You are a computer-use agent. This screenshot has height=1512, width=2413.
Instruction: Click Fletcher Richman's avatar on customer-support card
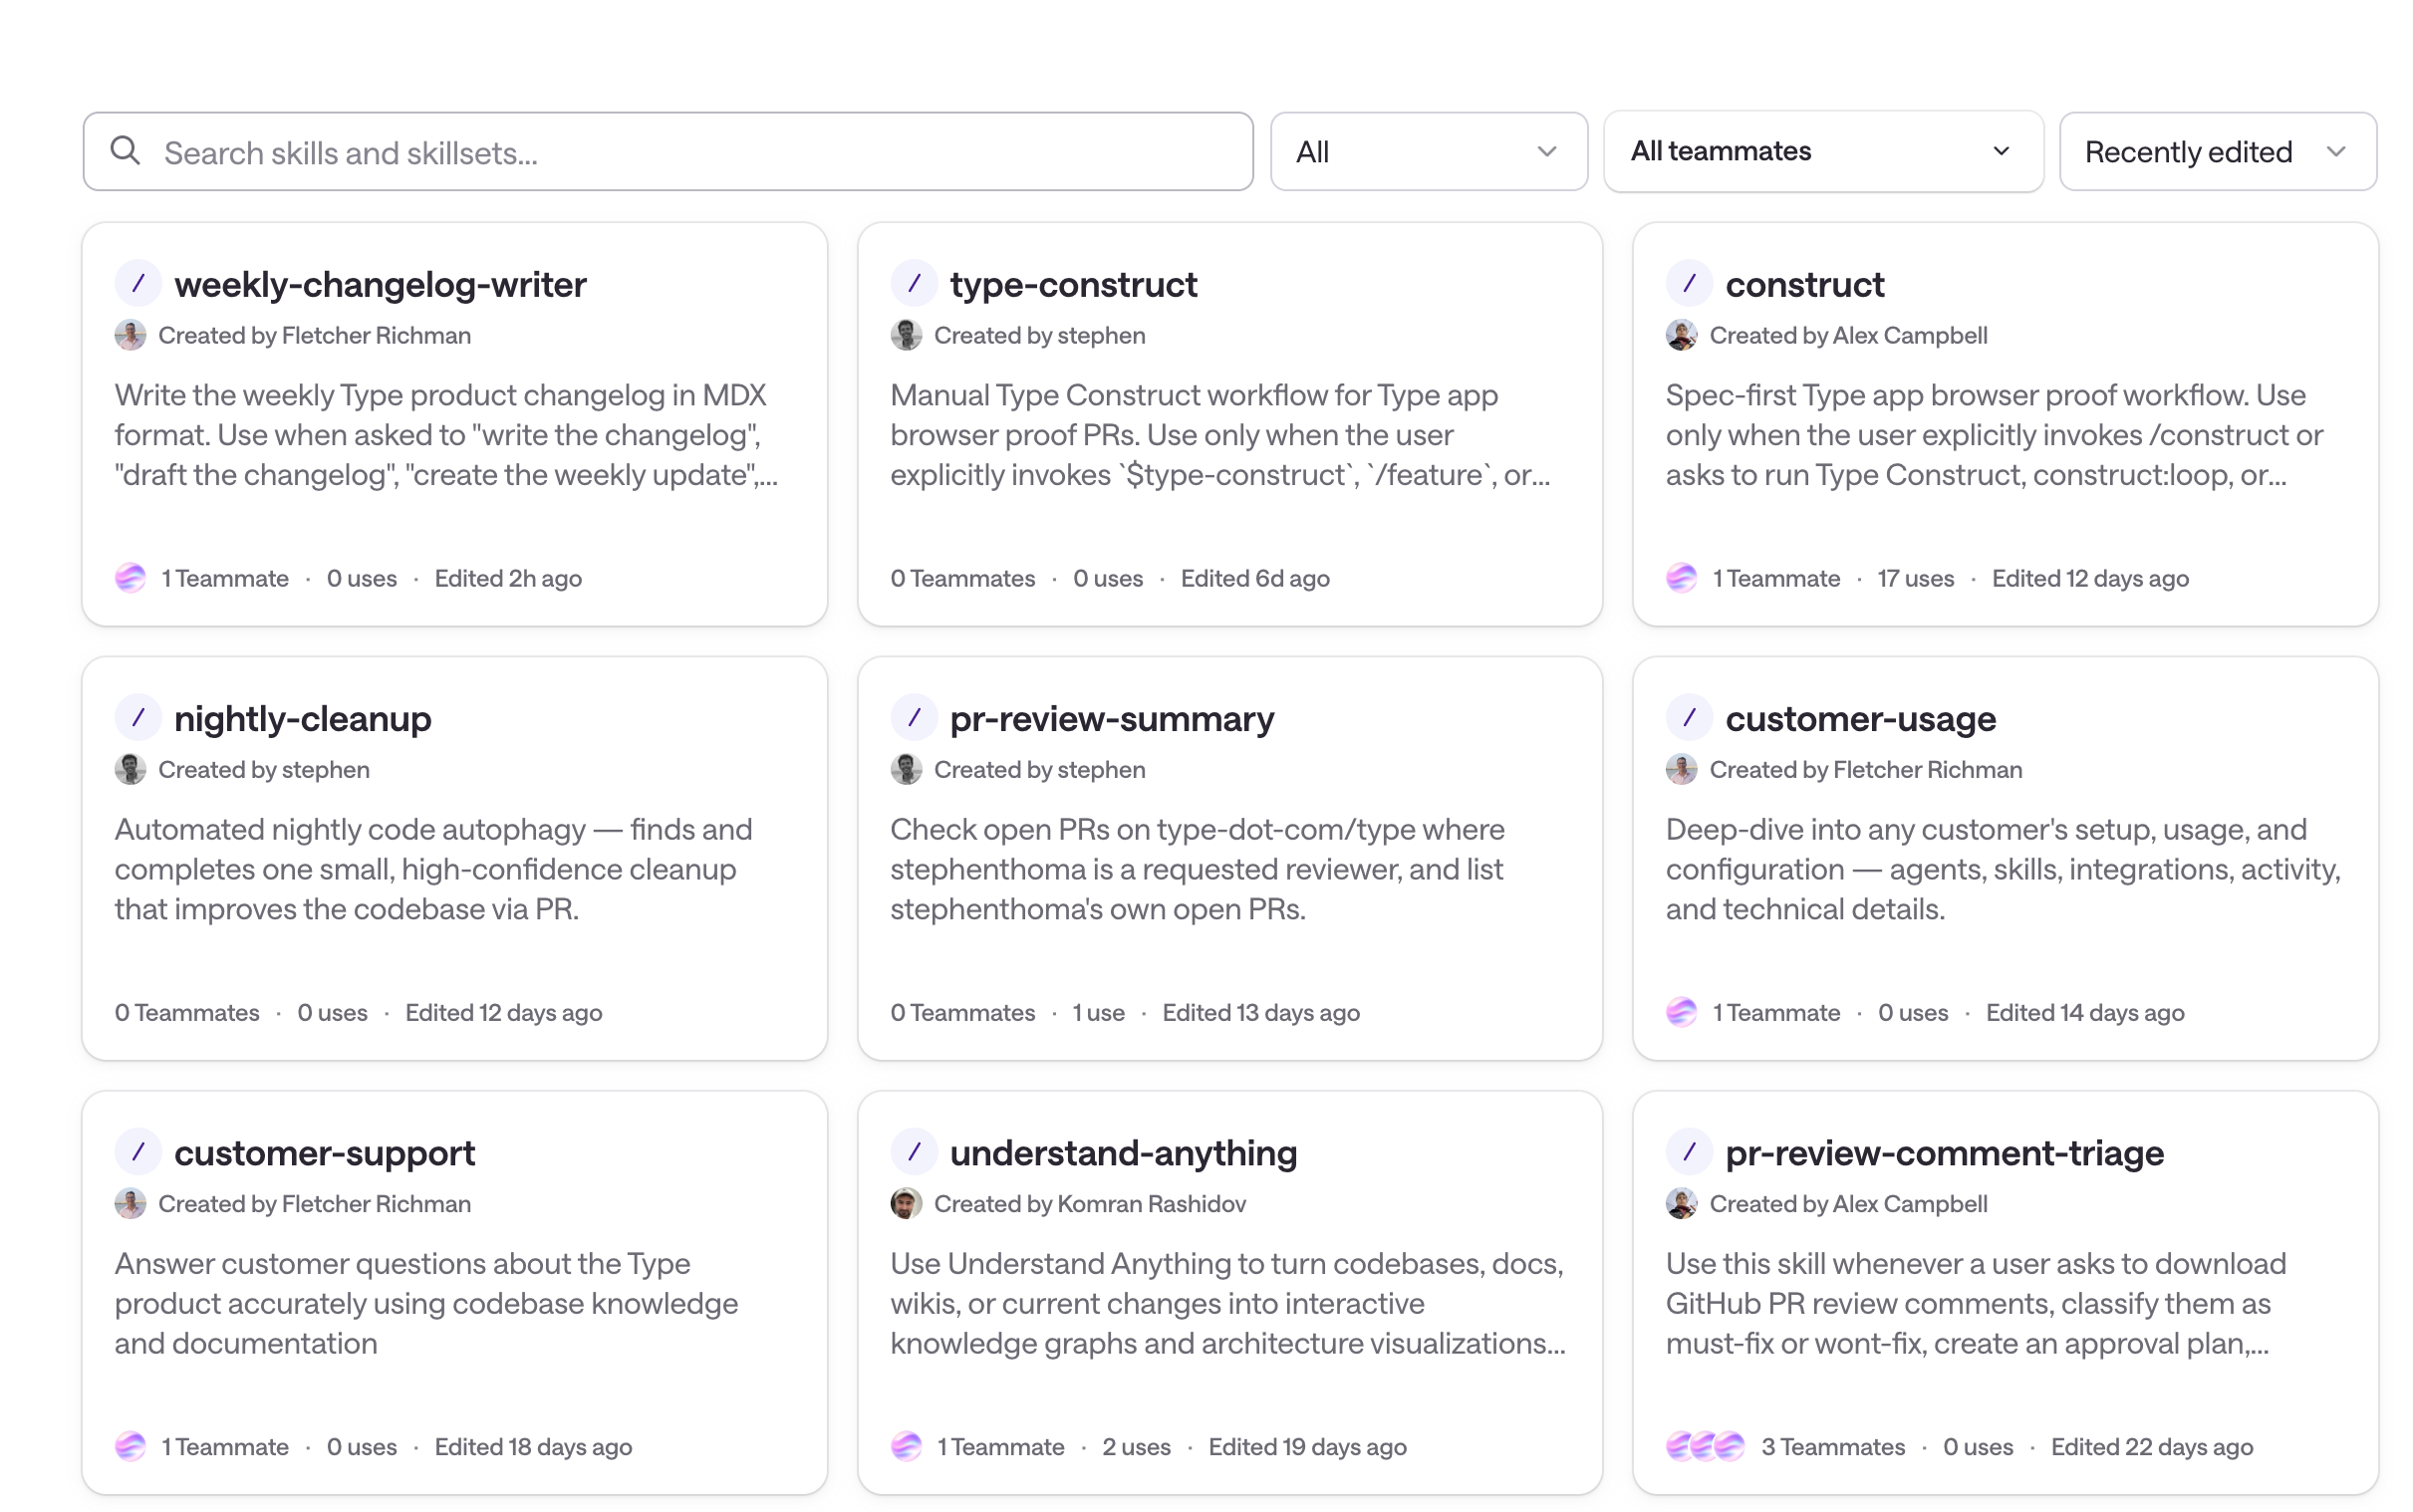coord(130,1203)
